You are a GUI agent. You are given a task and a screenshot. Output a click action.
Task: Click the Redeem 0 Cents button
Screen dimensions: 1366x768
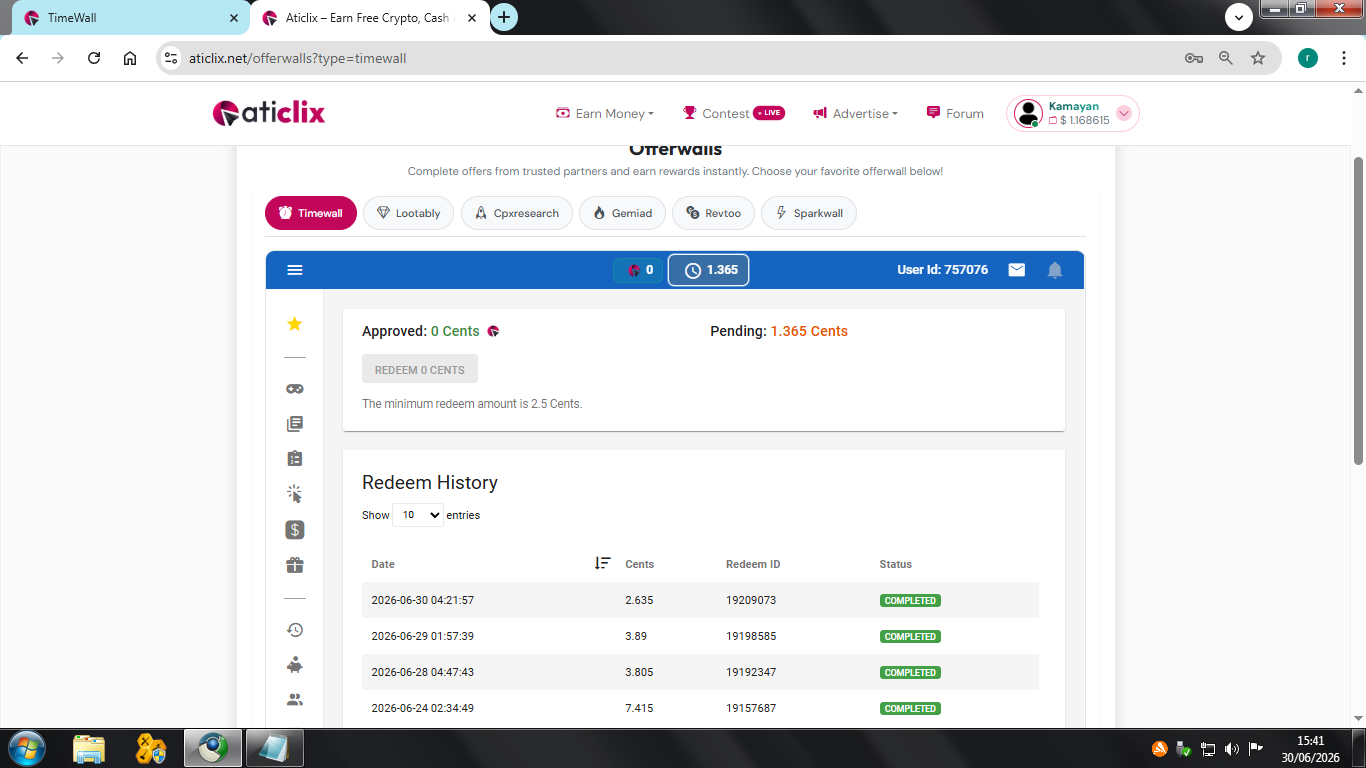(420, 369)
